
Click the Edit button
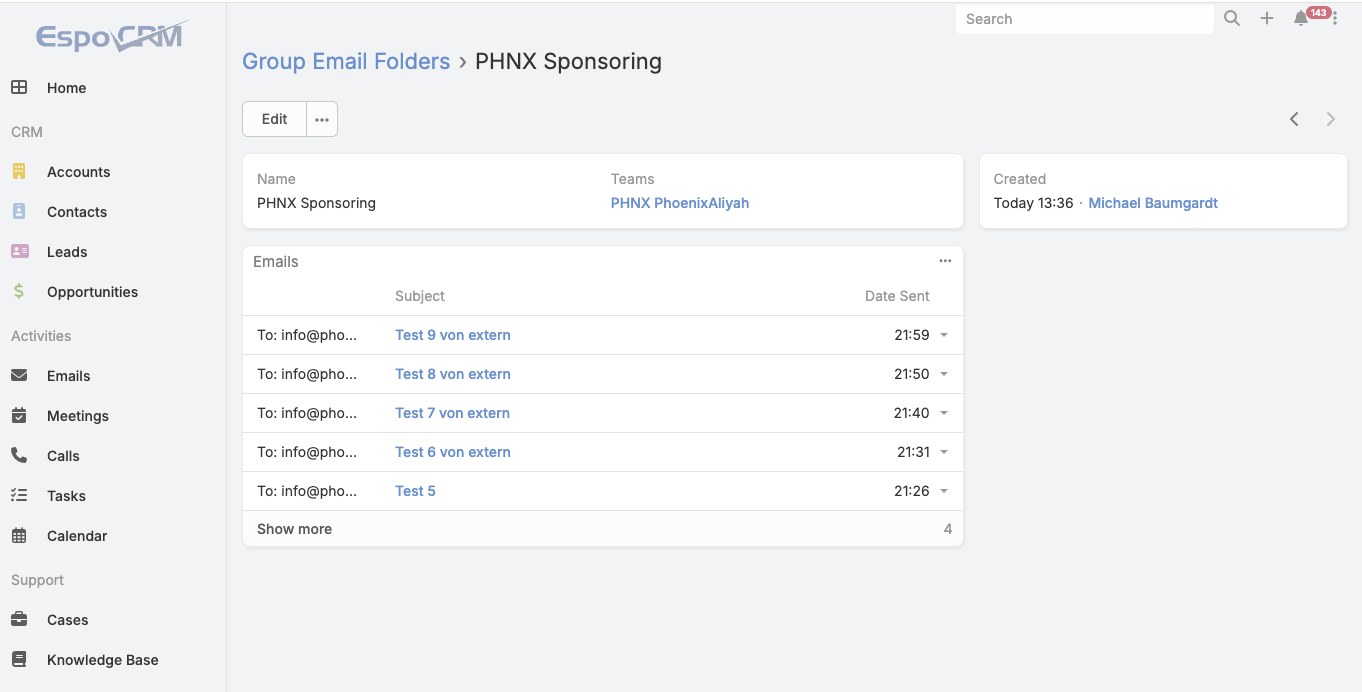coord(274,119)
